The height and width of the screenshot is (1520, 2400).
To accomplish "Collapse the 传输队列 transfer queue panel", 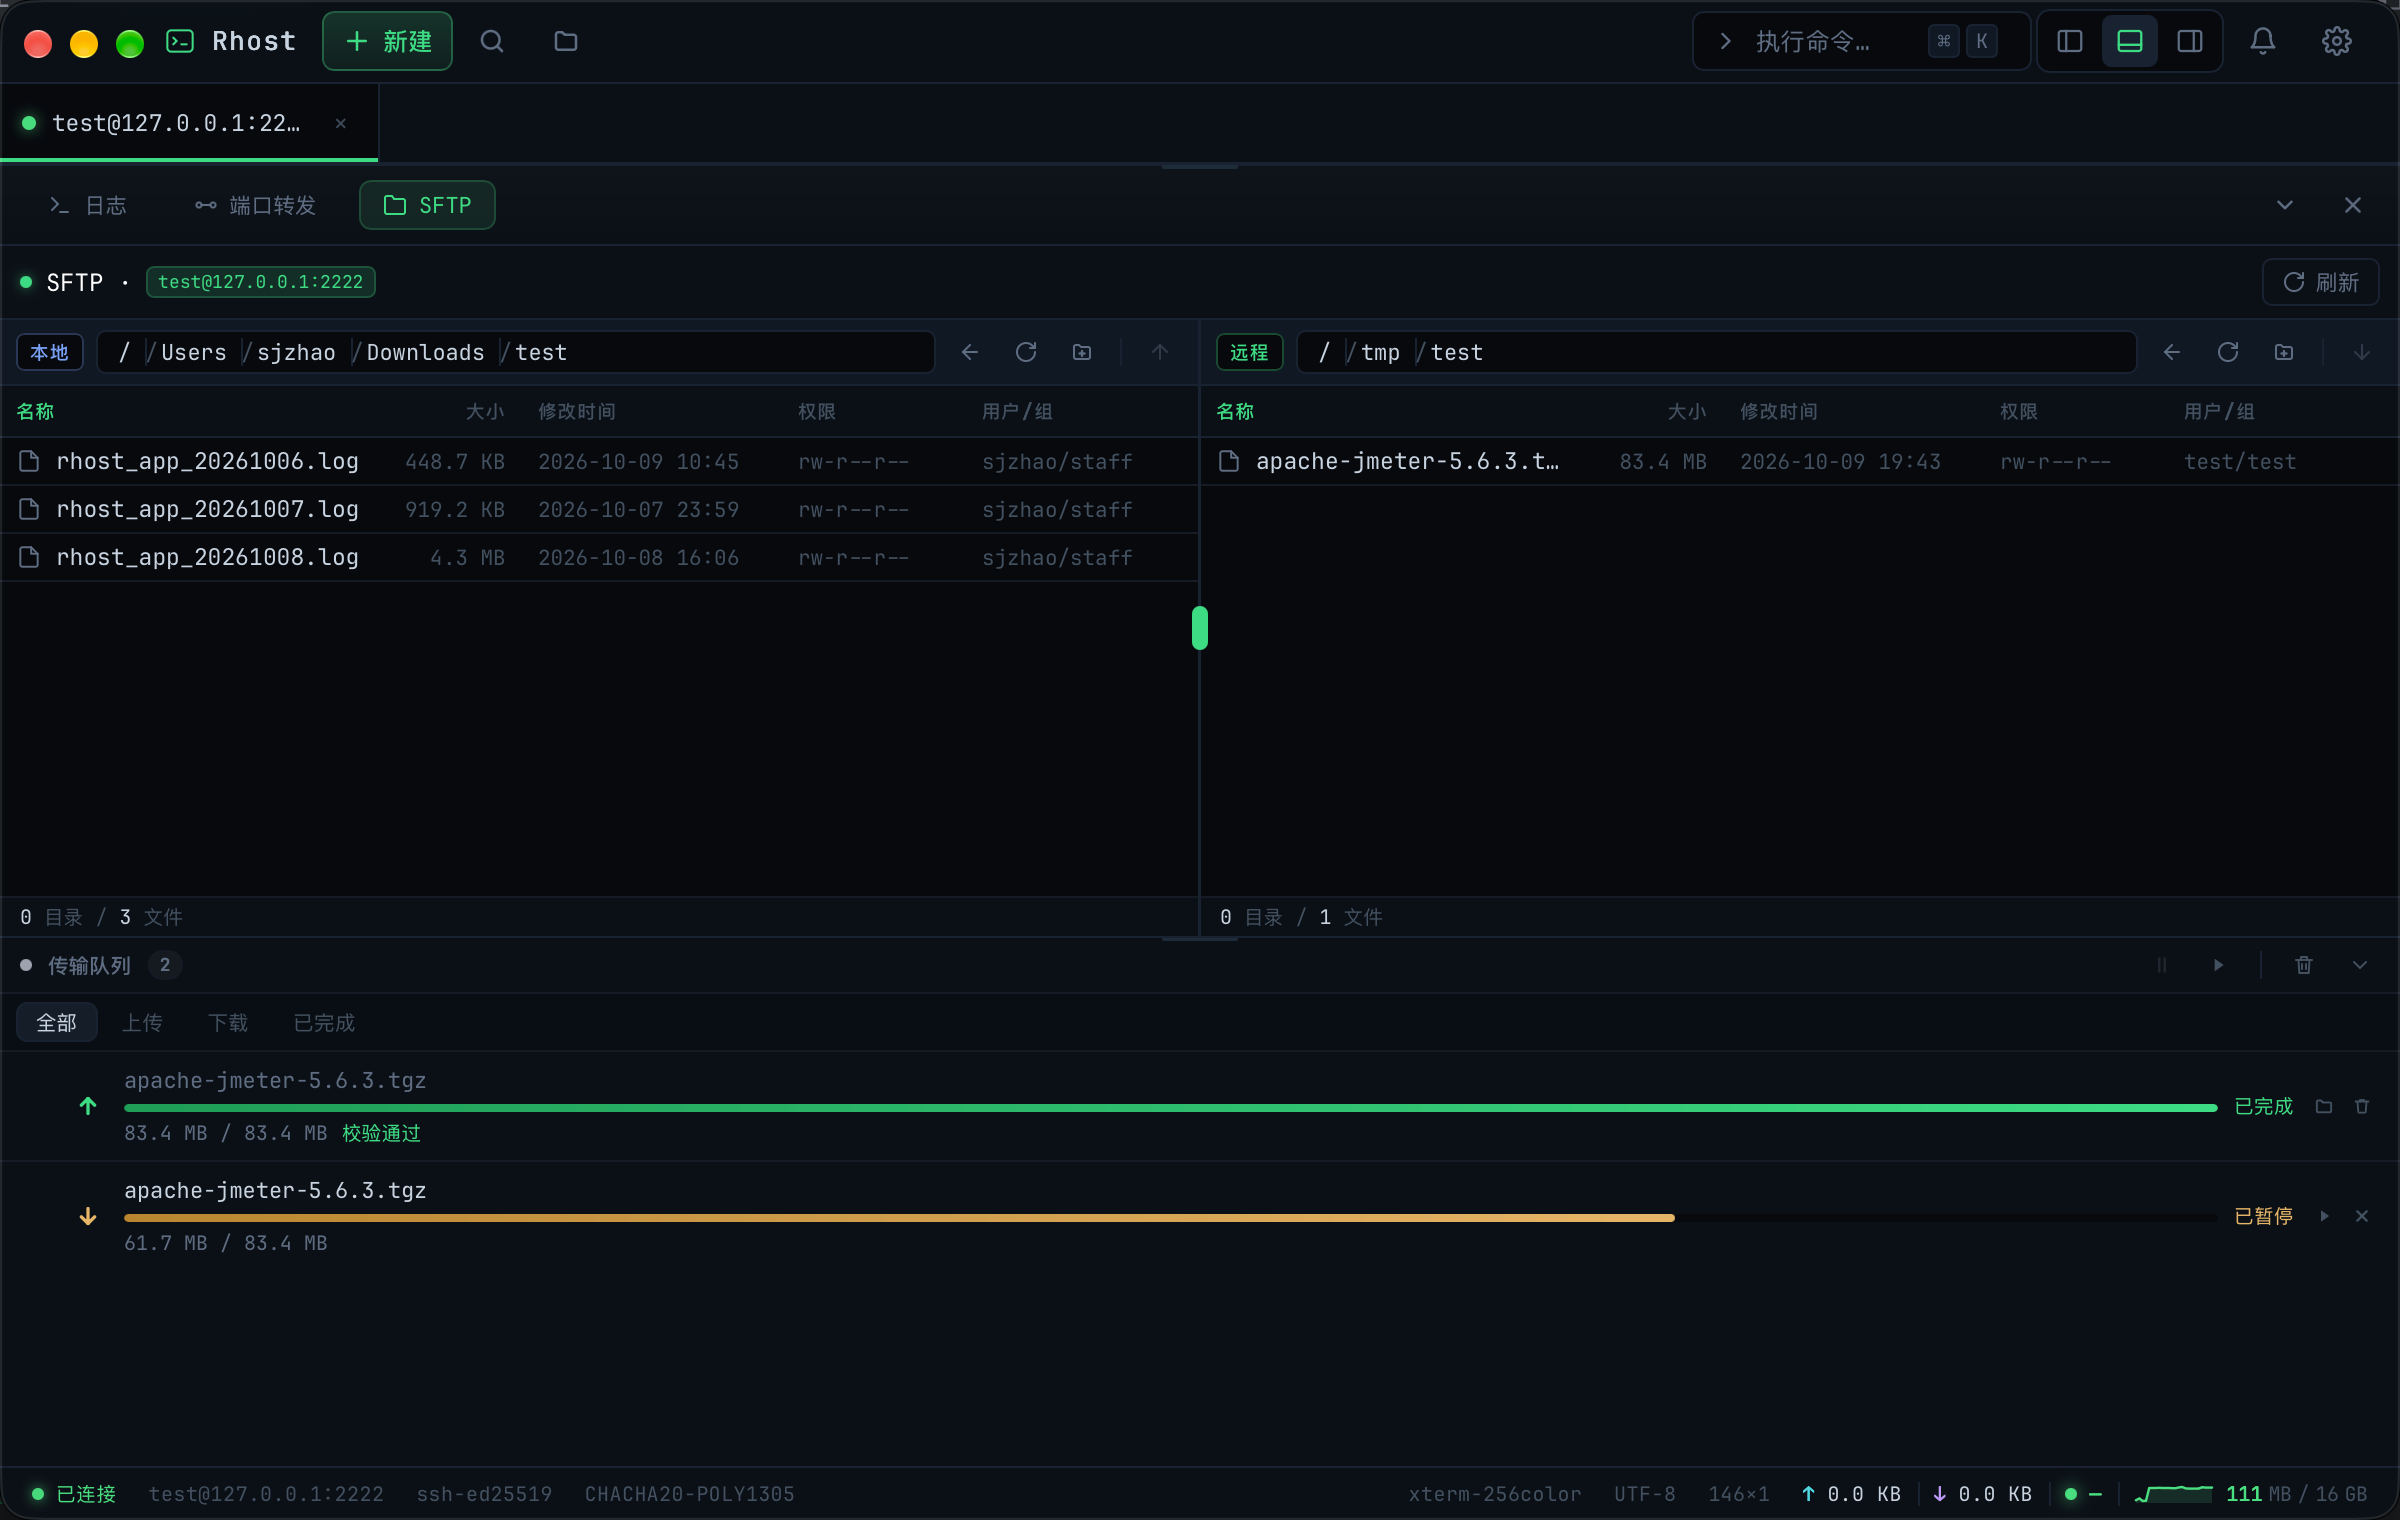I will coord(2360,965).
